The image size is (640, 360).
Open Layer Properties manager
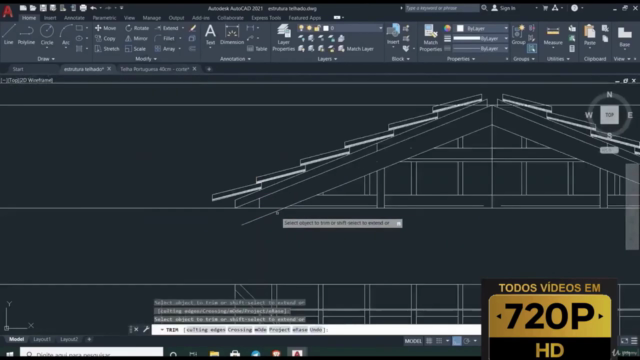pyautogui.click(x=283, y=38)
